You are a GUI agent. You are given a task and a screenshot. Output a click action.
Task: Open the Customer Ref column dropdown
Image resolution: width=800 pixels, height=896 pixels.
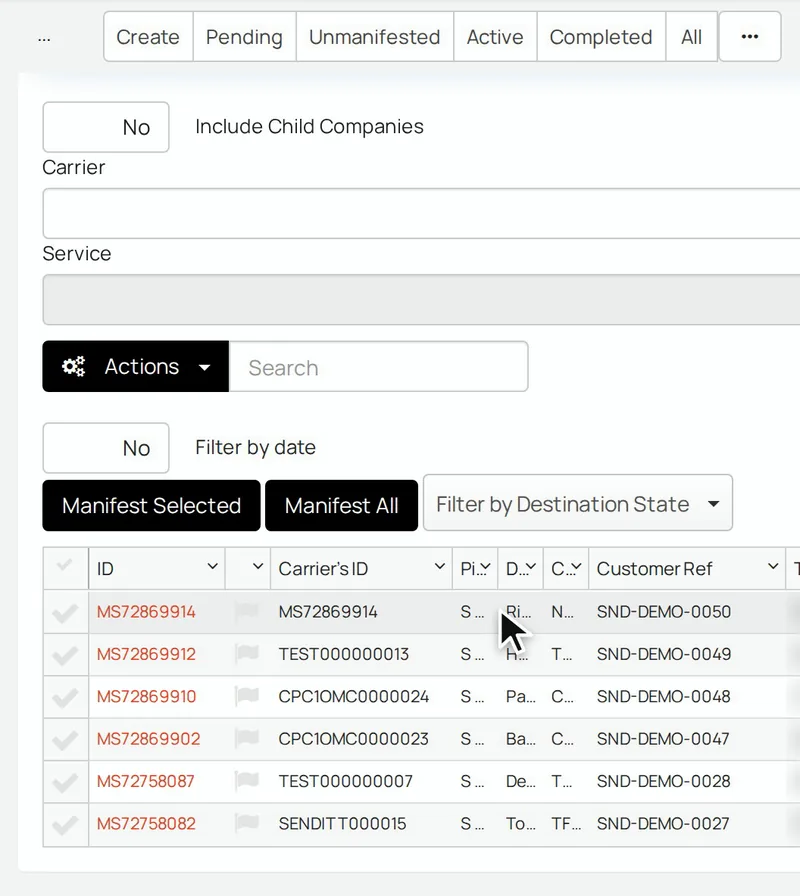tap(773, 566)
